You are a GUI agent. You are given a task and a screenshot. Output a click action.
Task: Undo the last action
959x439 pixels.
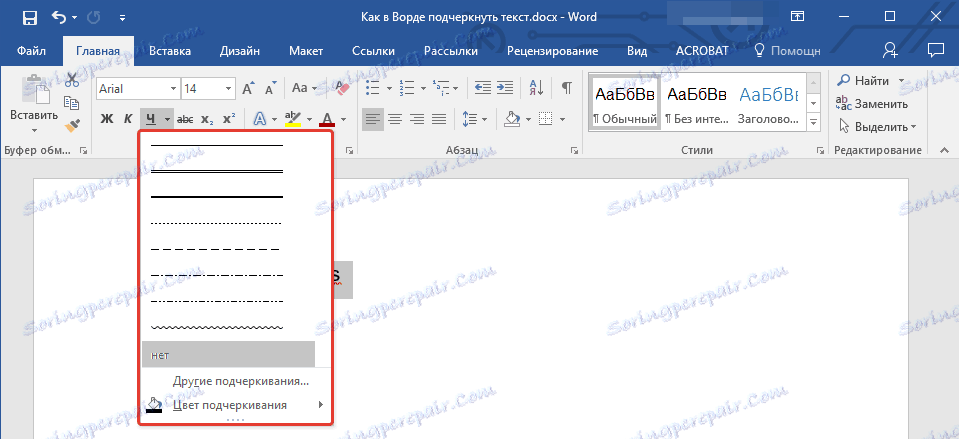coord(59,18)
